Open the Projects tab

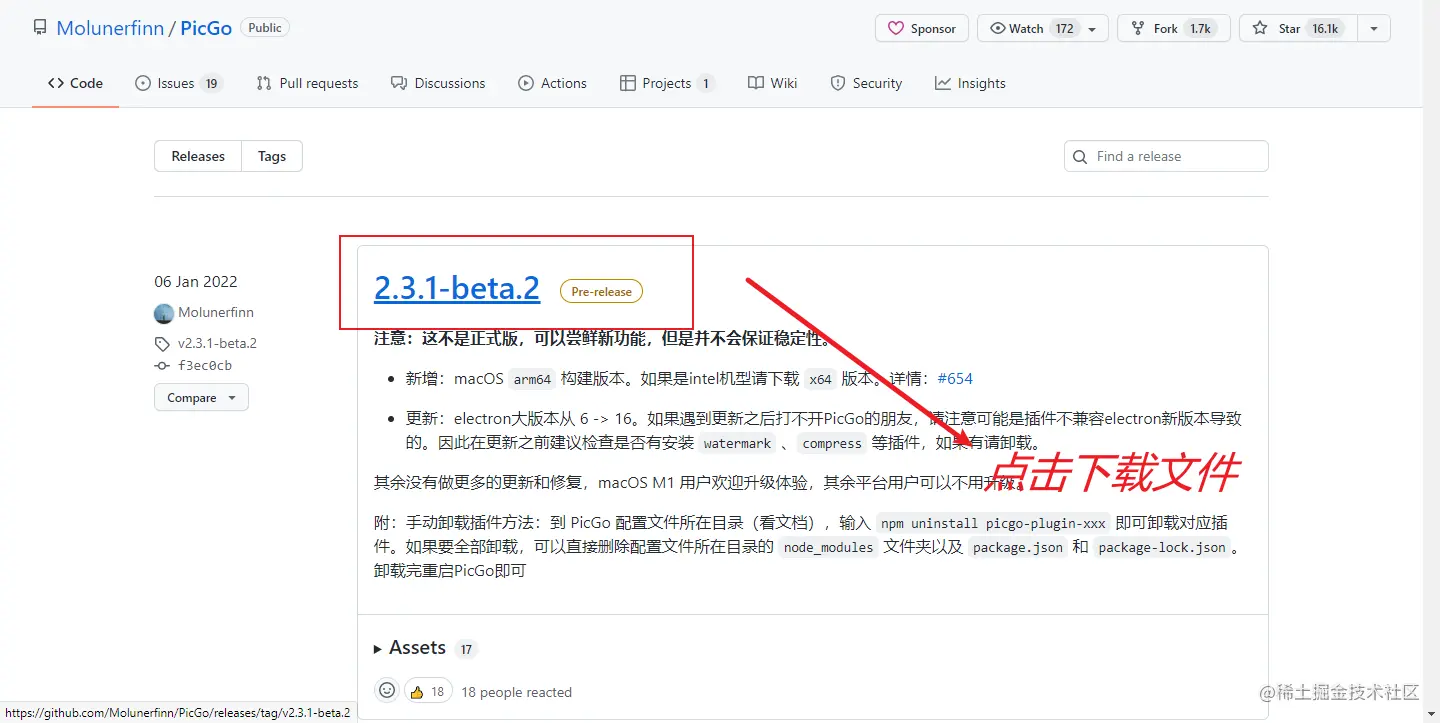point(666,83)
